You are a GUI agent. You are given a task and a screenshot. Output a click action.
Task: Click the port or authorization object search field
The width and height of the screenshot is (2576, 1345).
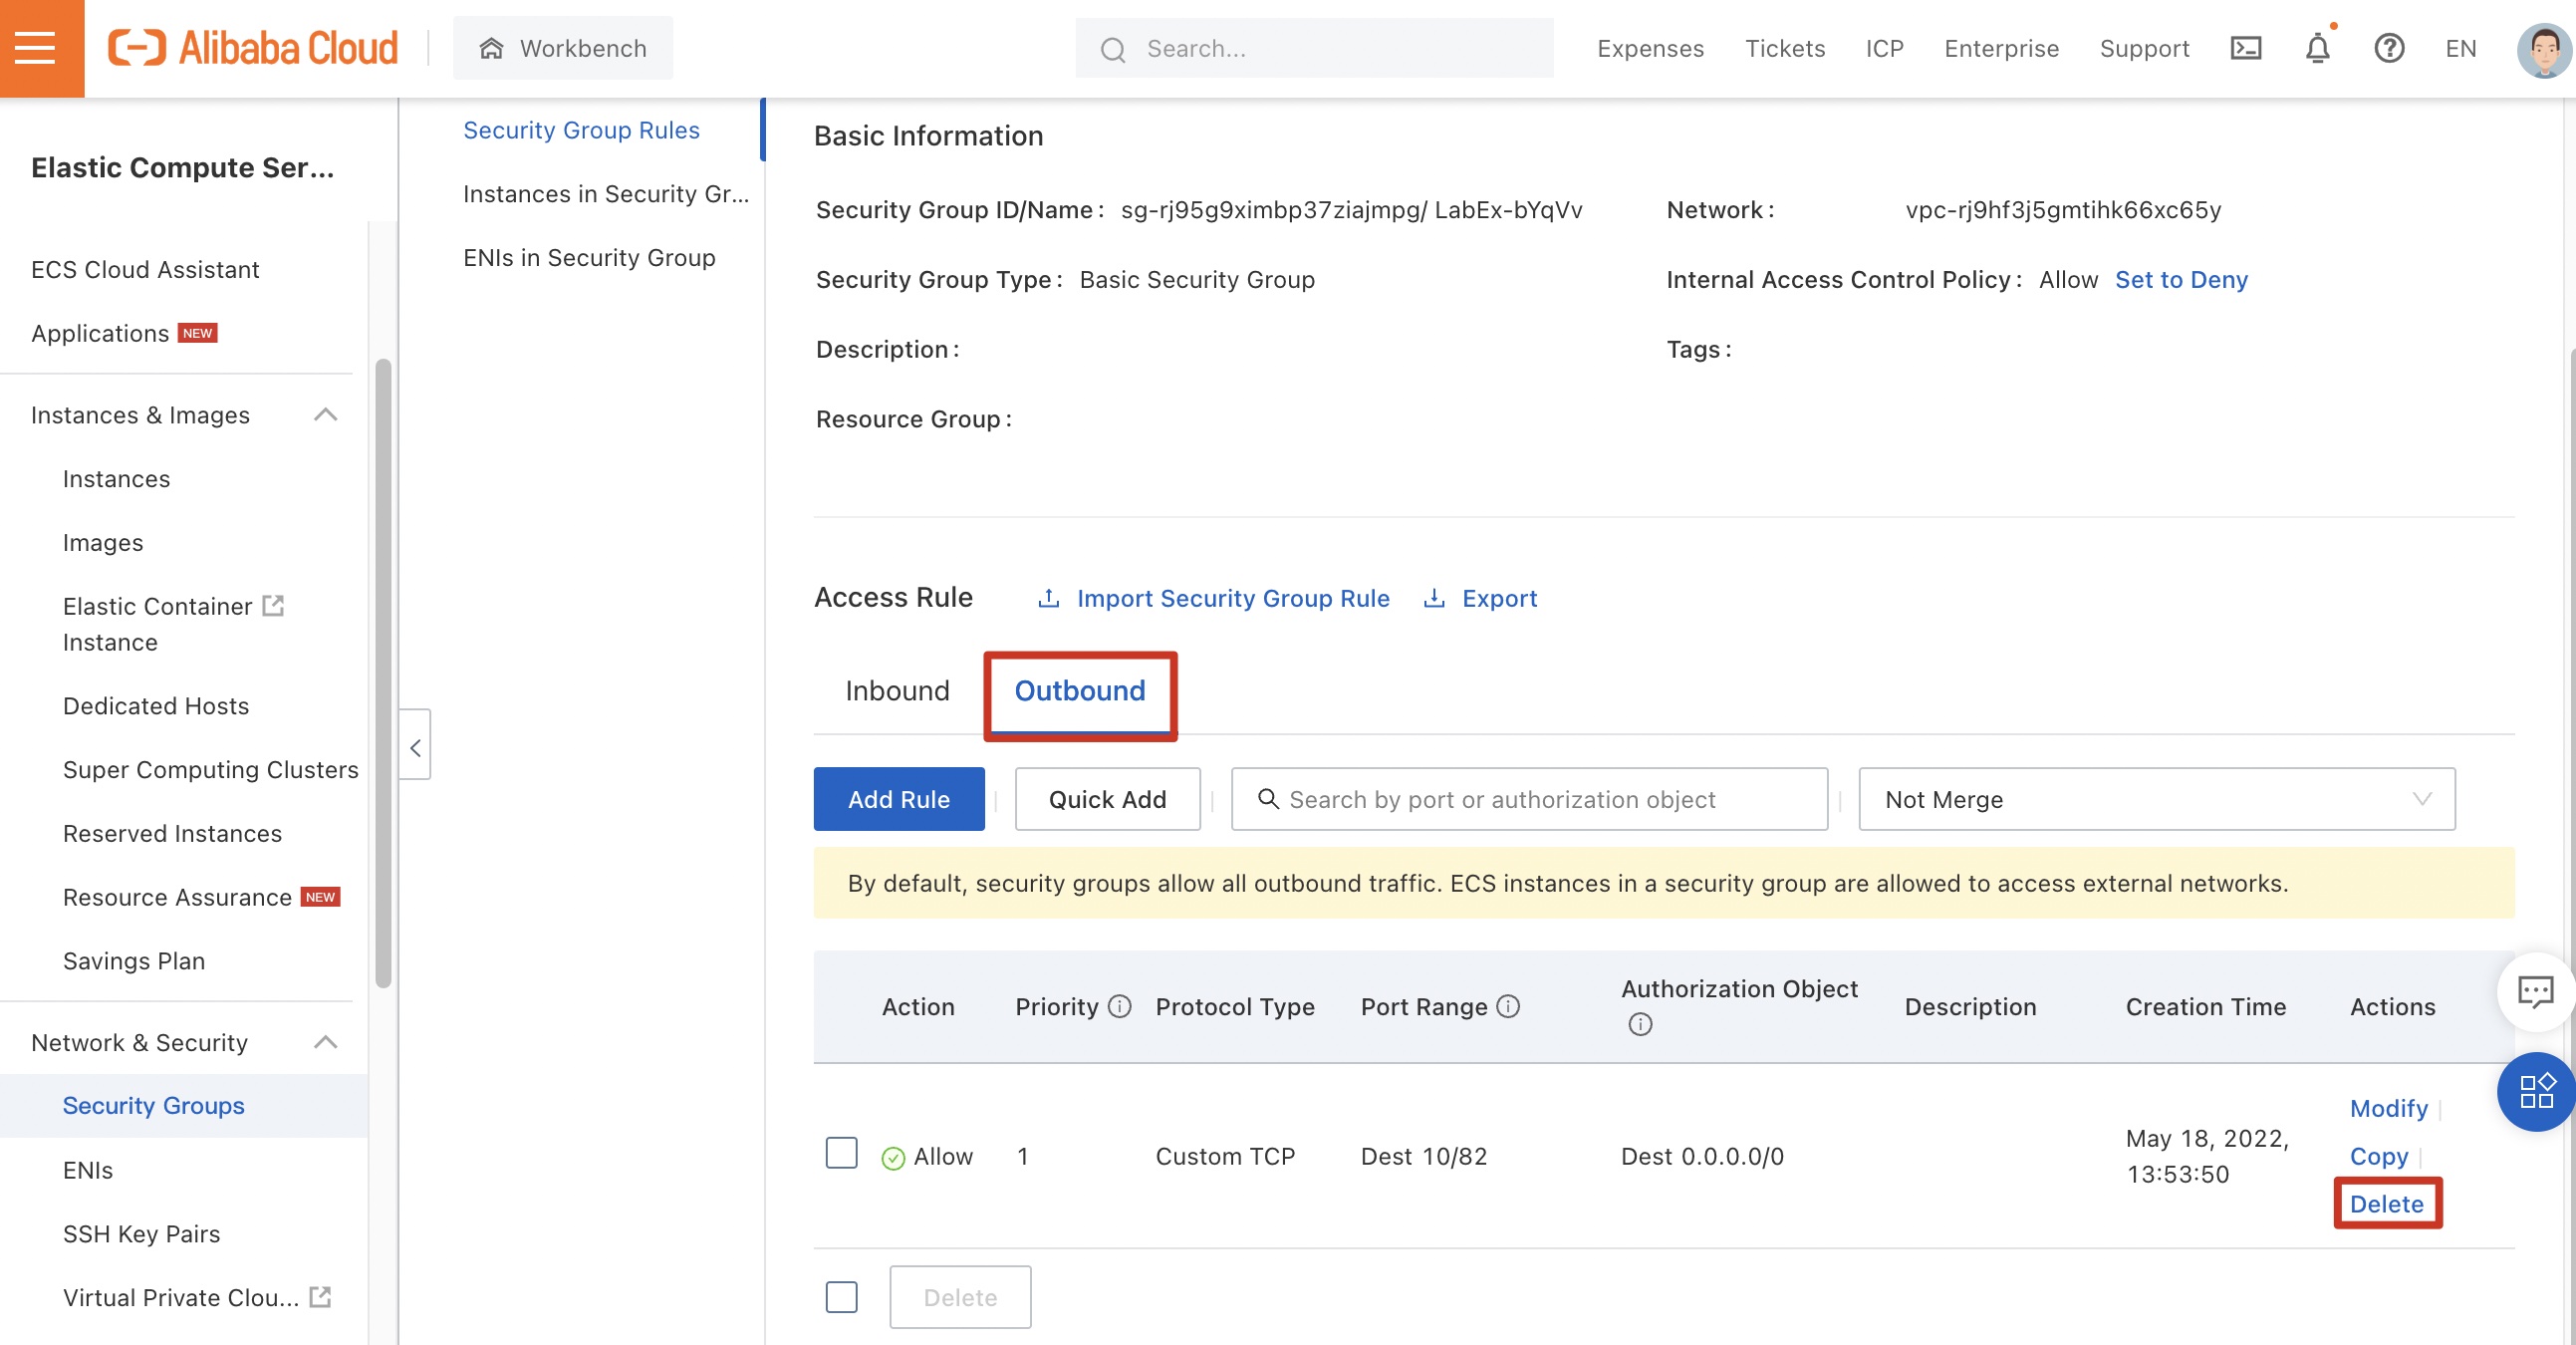click(x=1529, y=799)
